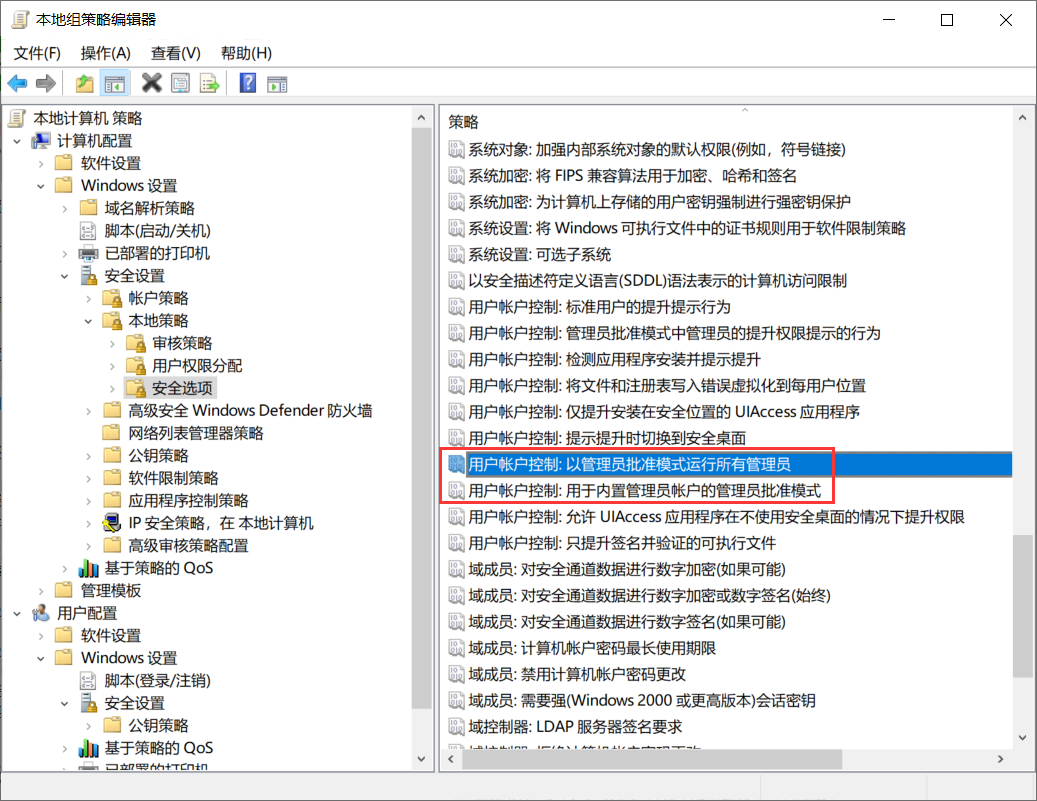Click icon of 系统设置: 可选子系统 policy
Screen dimensions: 1037x801
[456, 254]
